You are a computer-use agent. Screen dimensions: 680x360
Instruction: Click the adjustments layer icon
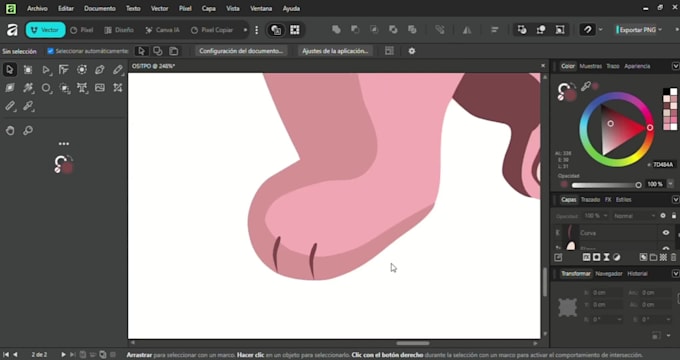click(x=617, y=258)
